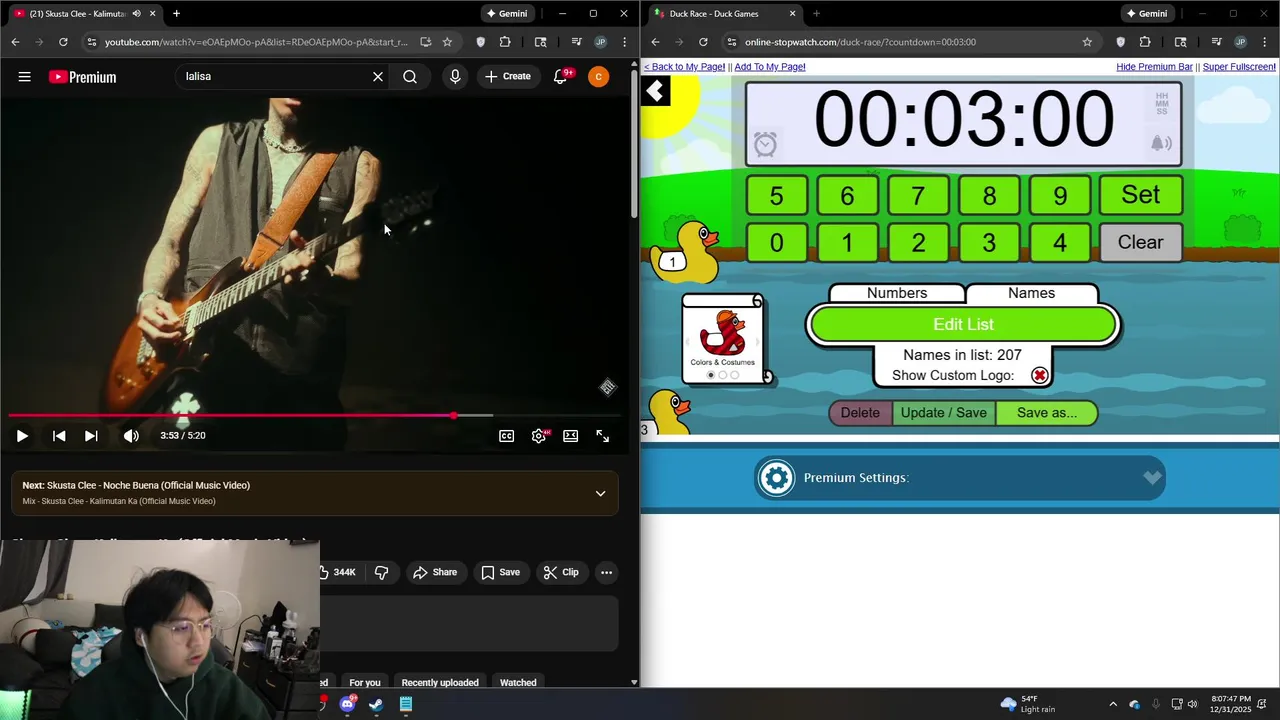Clear the YouTube search box text
1280x720 pixels.
pos(378,77)
